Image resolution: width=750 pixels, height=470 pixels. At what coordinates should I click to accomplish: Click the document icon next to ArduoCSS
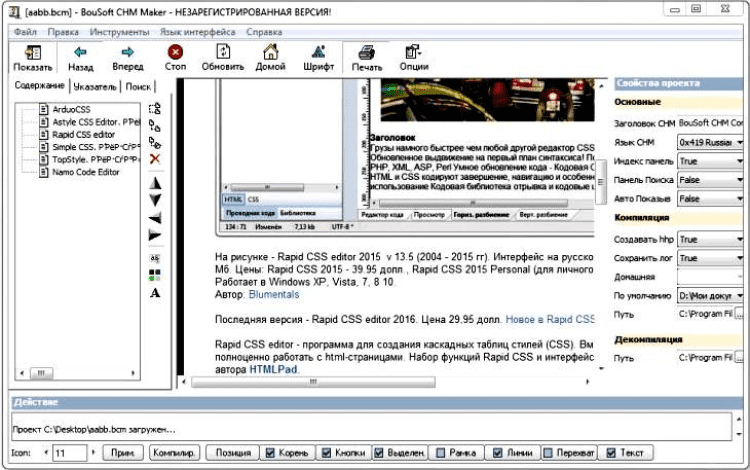(x=44, y=109)
